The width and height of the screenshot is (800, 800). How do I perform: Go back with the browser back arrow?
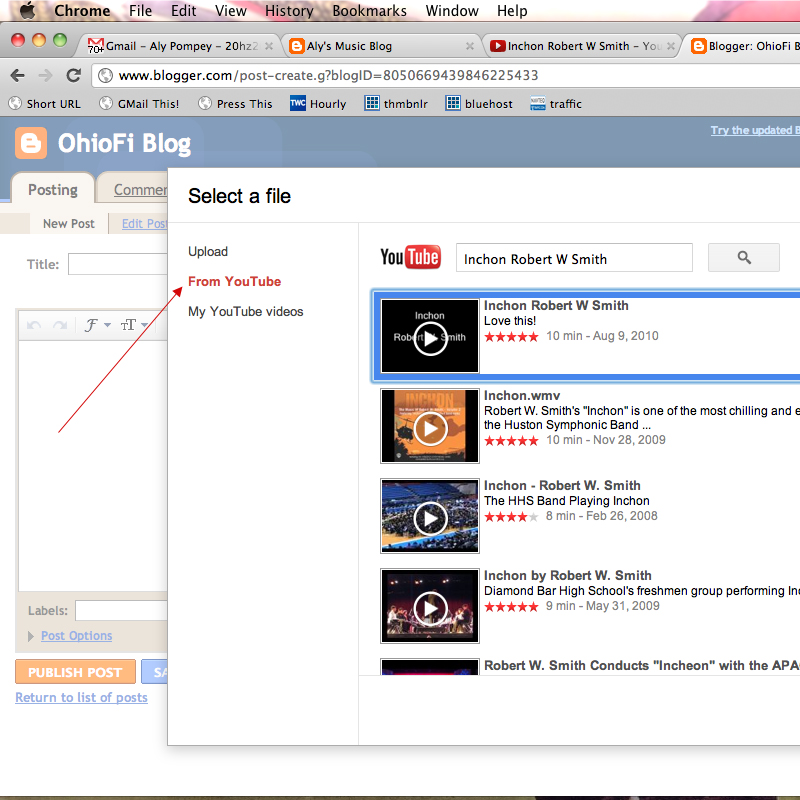click(x=17, y=76)
